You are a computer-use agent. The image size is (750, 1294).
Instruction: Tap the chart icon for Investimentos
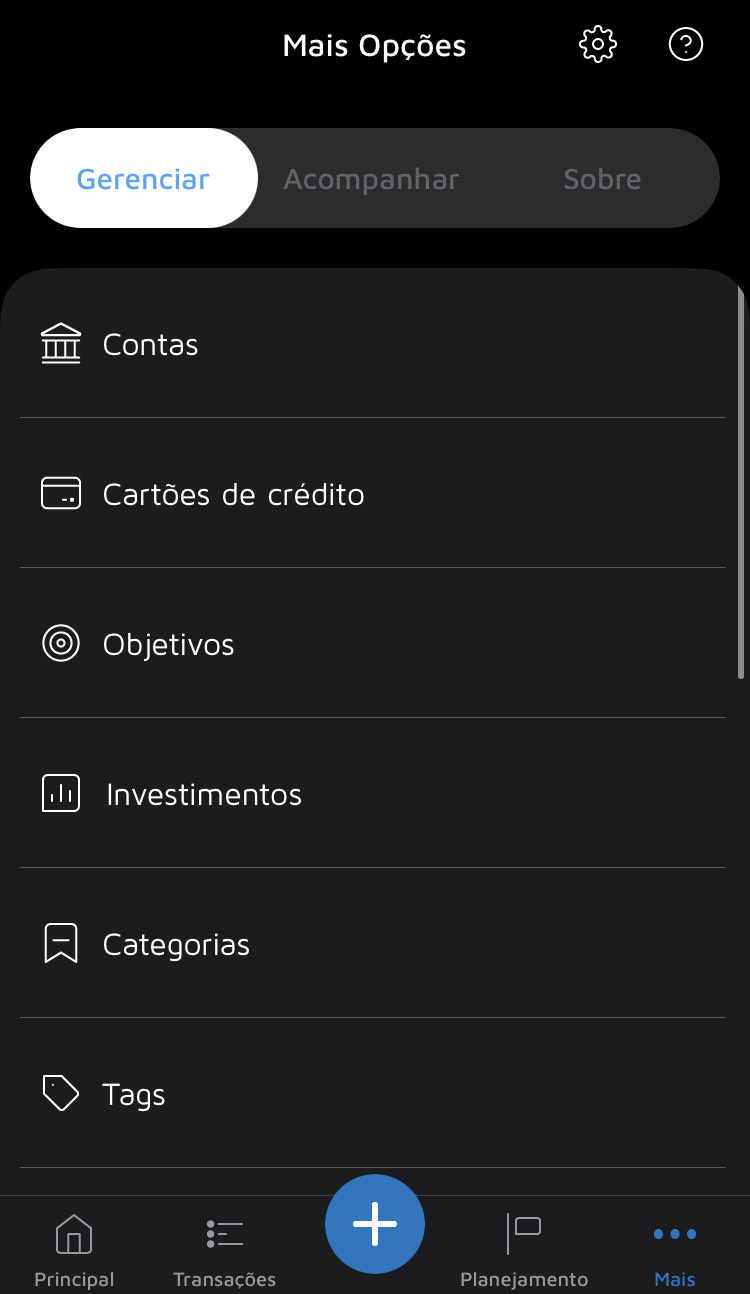[x=61, y=794]
